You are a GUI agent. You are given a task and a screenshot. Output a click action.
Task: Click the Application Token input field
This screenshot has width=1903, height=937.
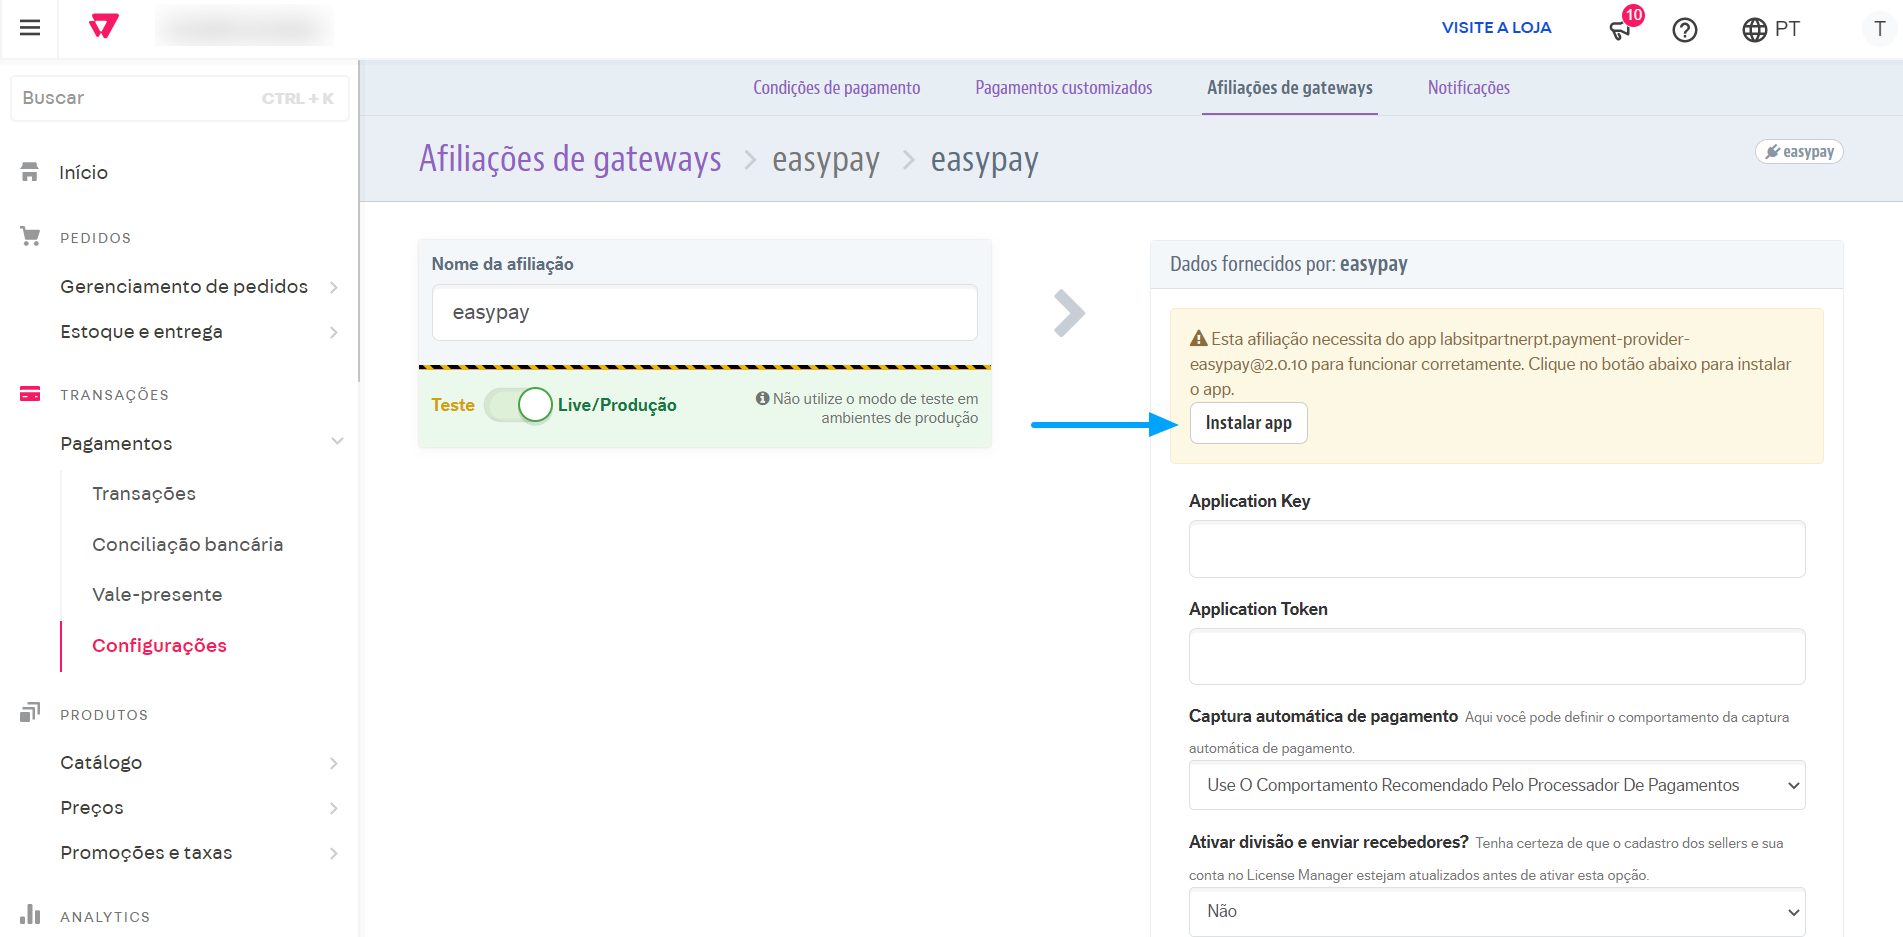tap(1497, 657)
